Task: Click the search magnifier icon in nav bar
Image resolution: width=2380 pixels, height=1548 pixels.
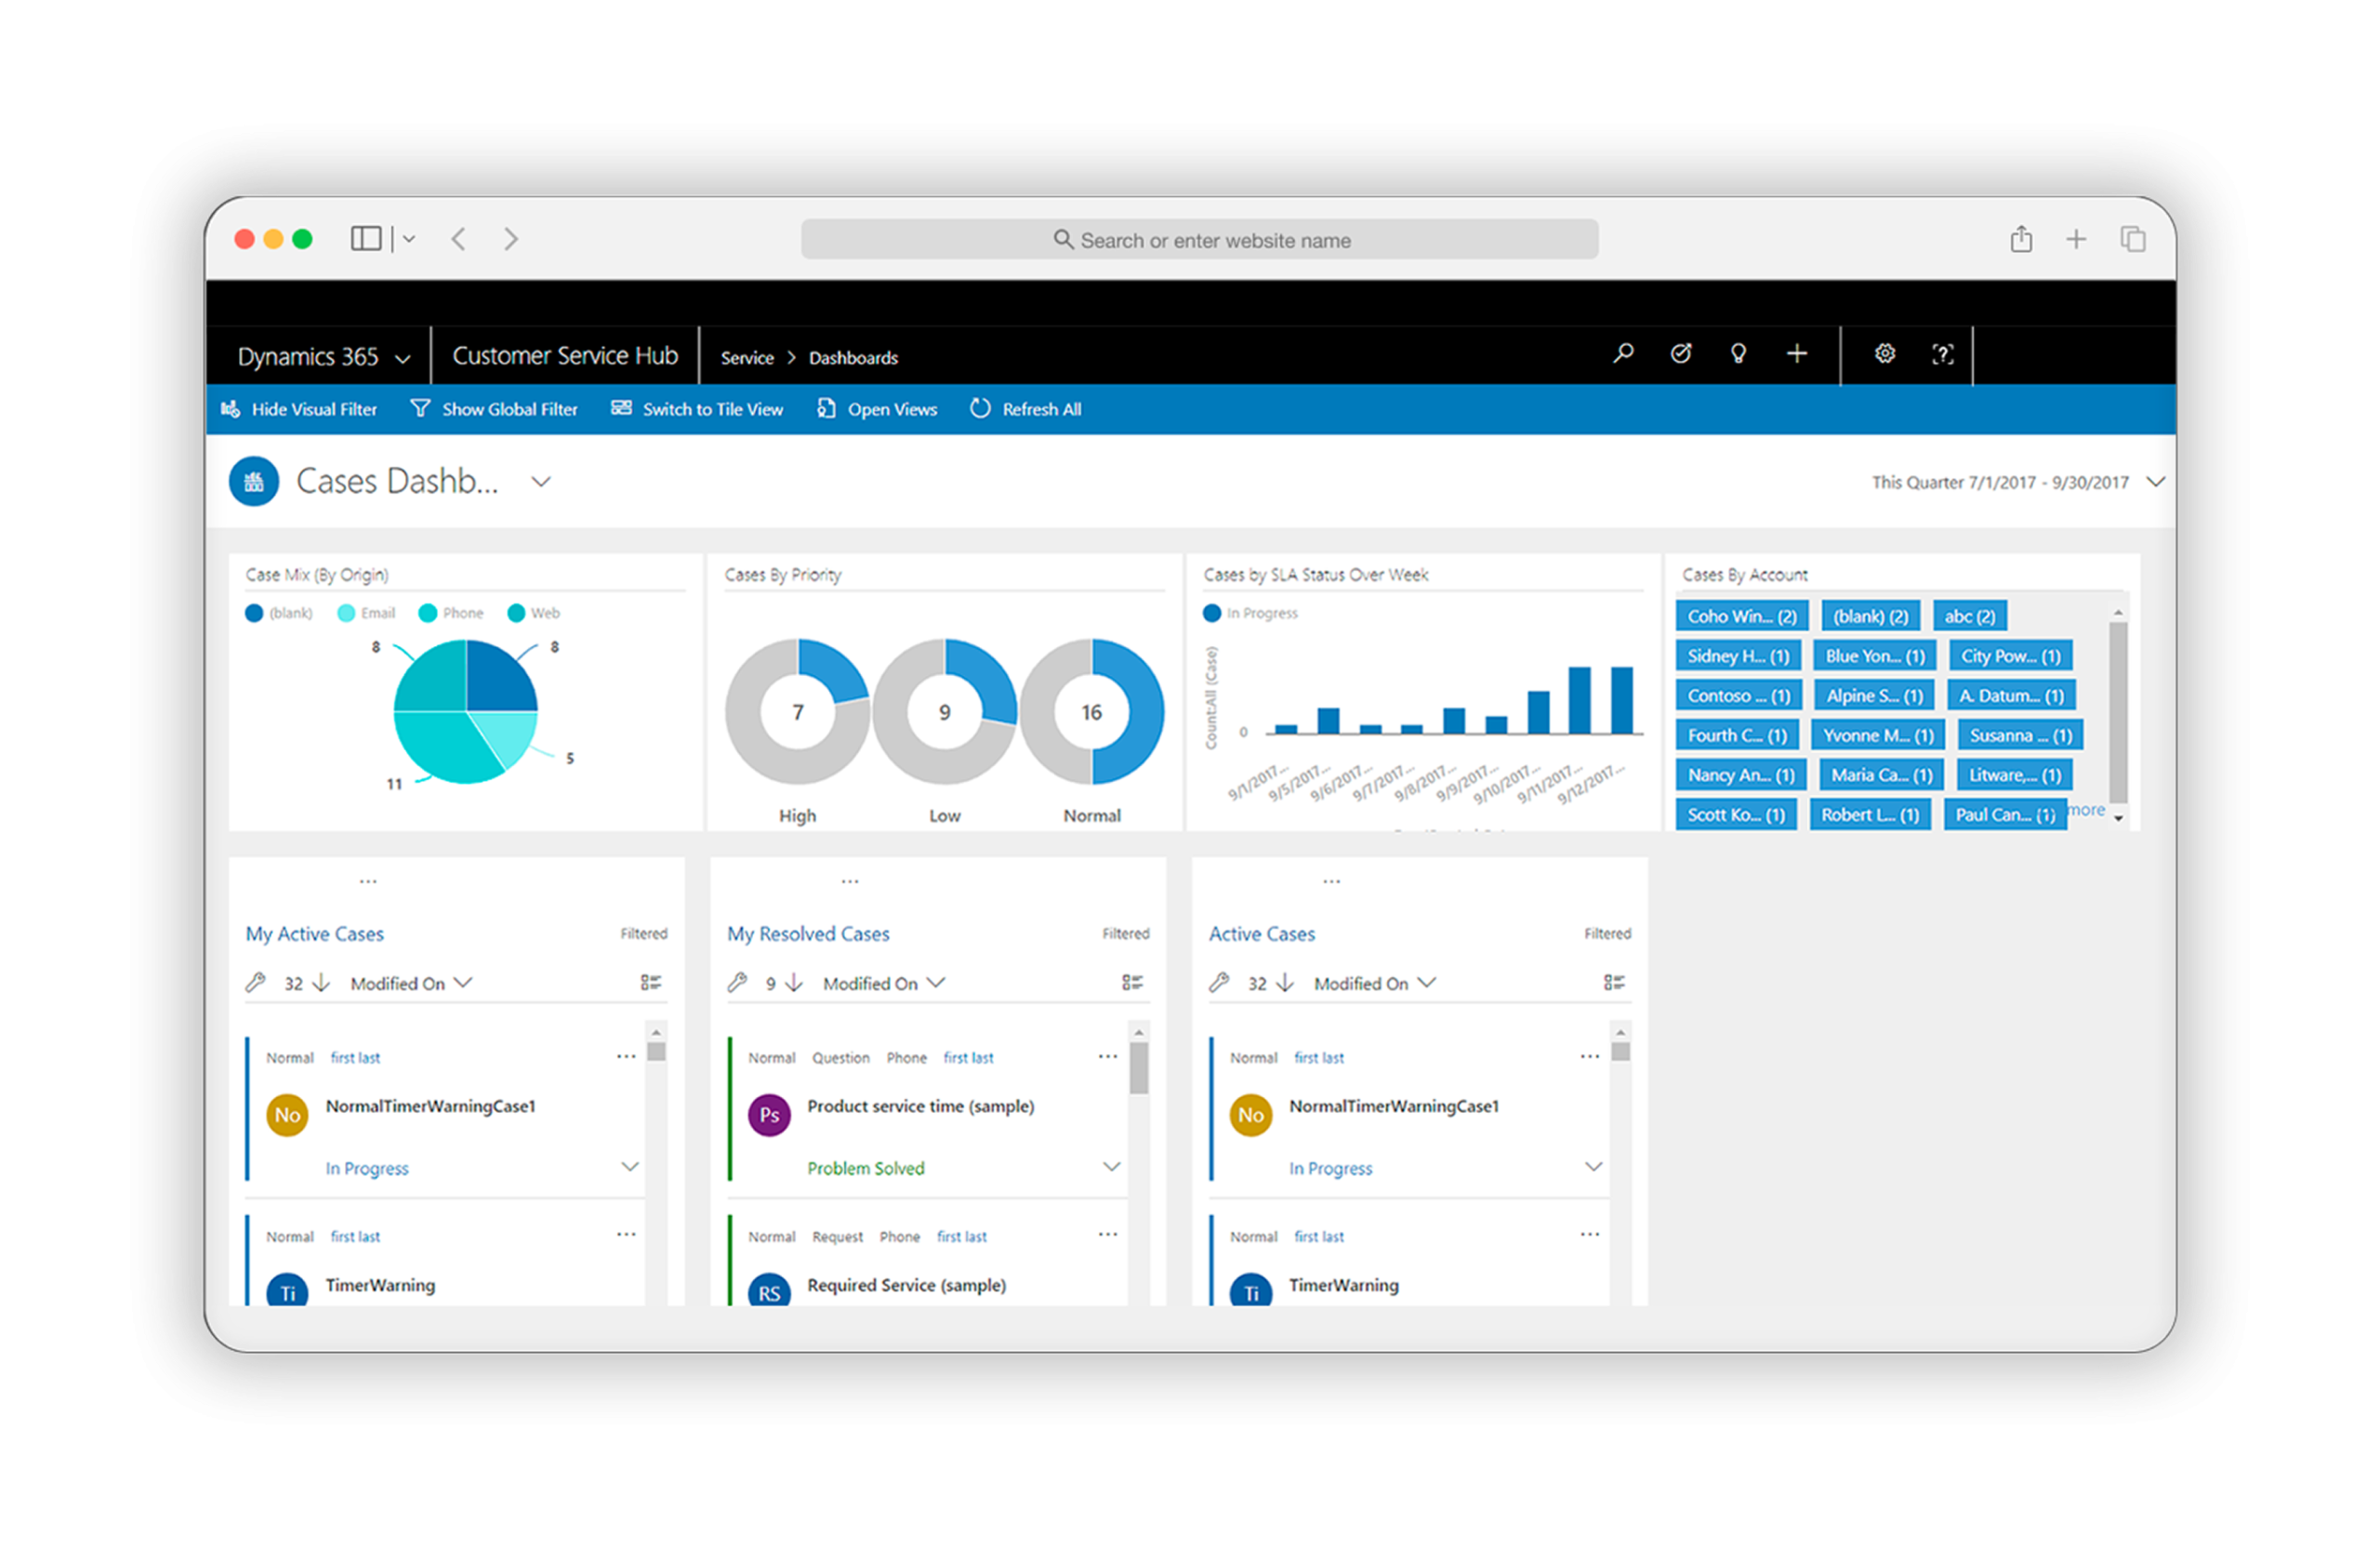Action: (x=1623, y=354)
